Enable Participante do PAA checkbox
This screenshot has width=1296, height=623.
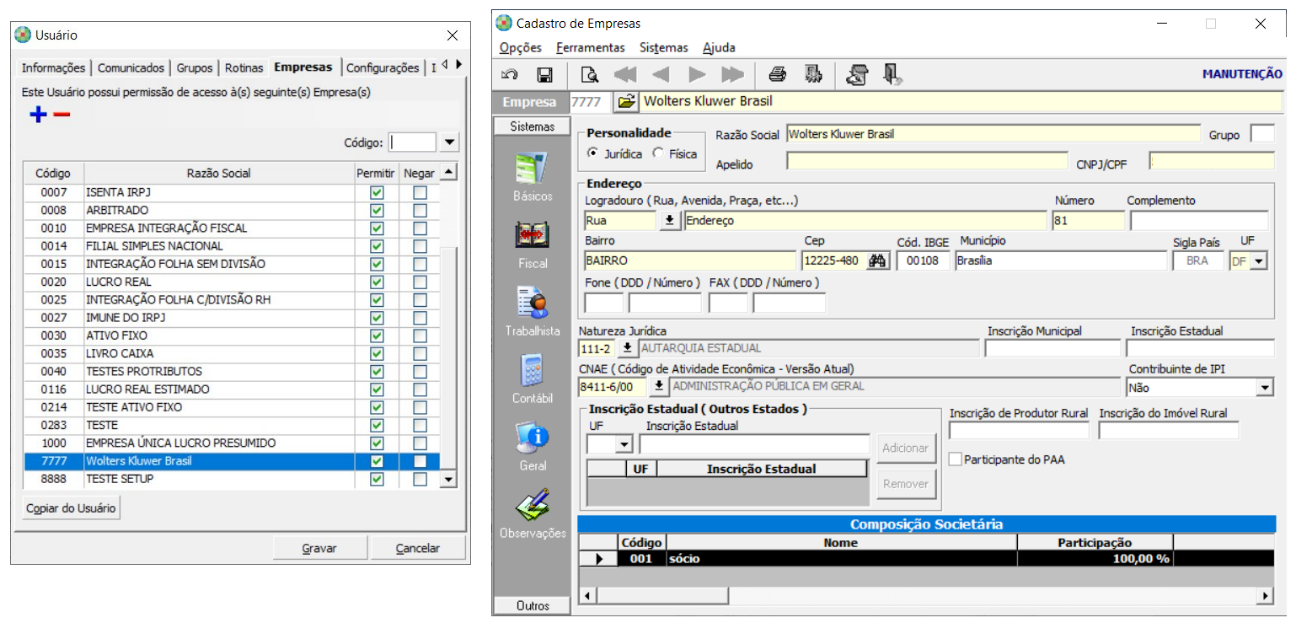tap(955, 459)
